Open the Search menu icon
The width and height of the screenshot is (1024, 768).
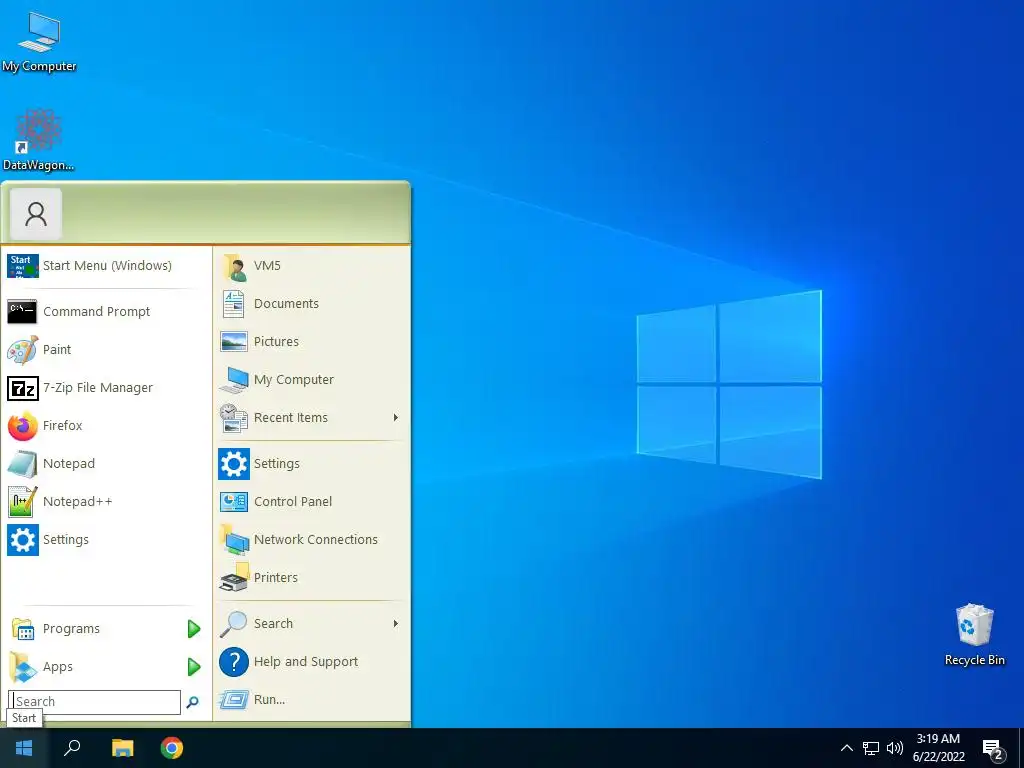[x=234, y=624]
